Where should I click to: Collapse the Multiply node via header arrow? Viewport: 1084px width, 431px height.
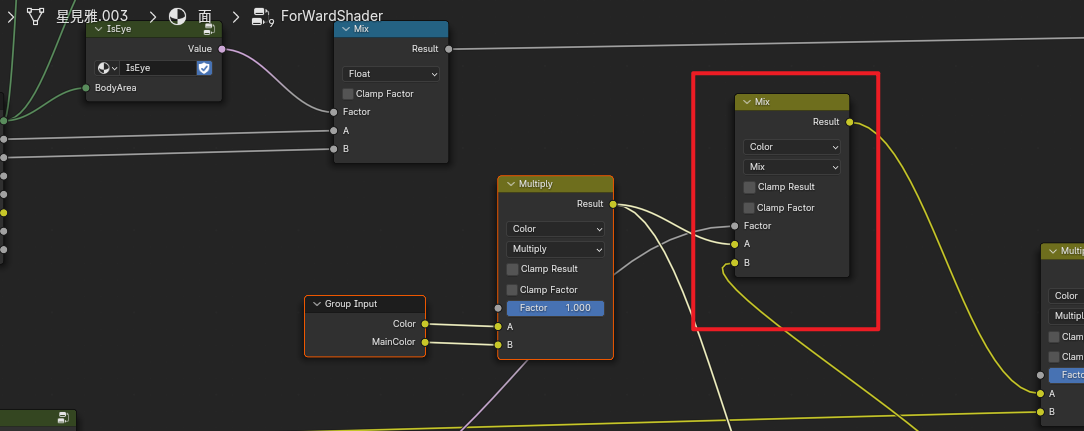pos(510,184)
